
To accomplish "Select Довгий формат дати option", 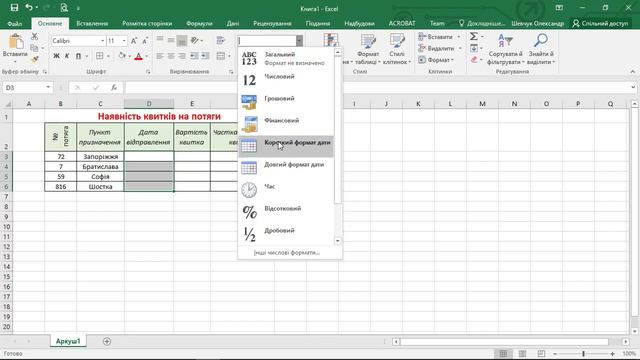I will (x=286, y=168).
